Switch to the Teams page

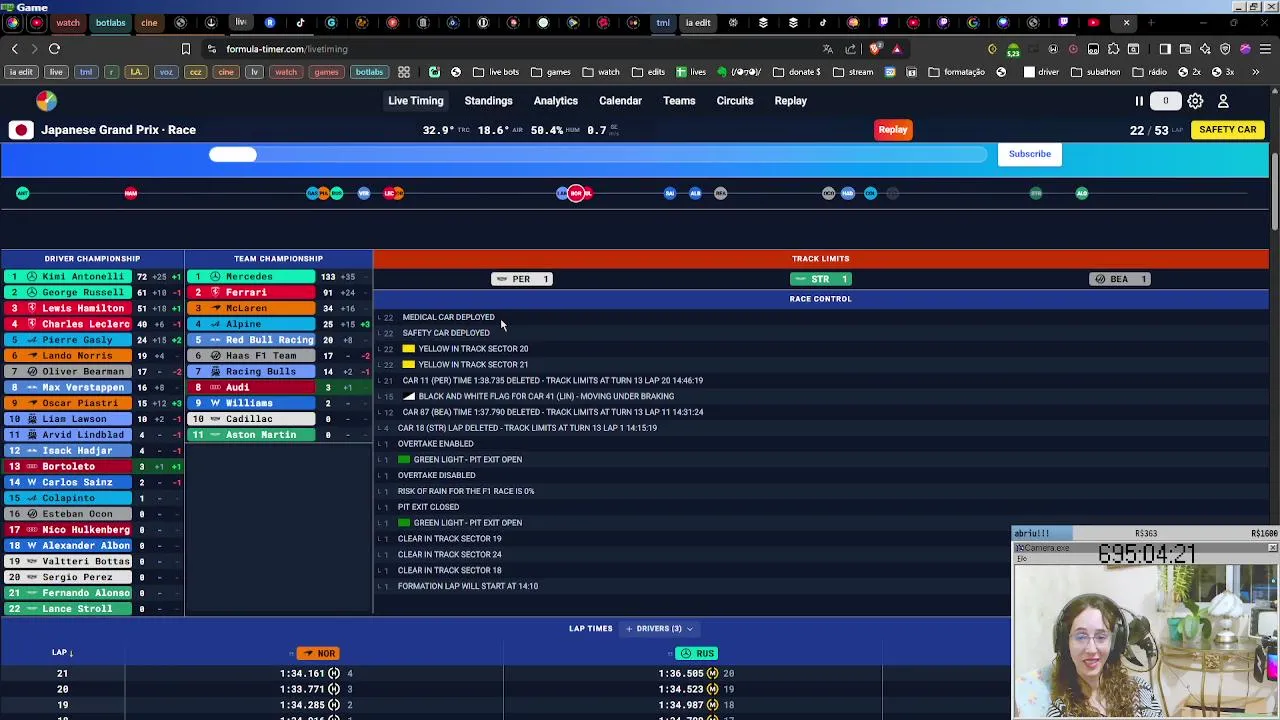pyautogui.click(x=679, y=101)
